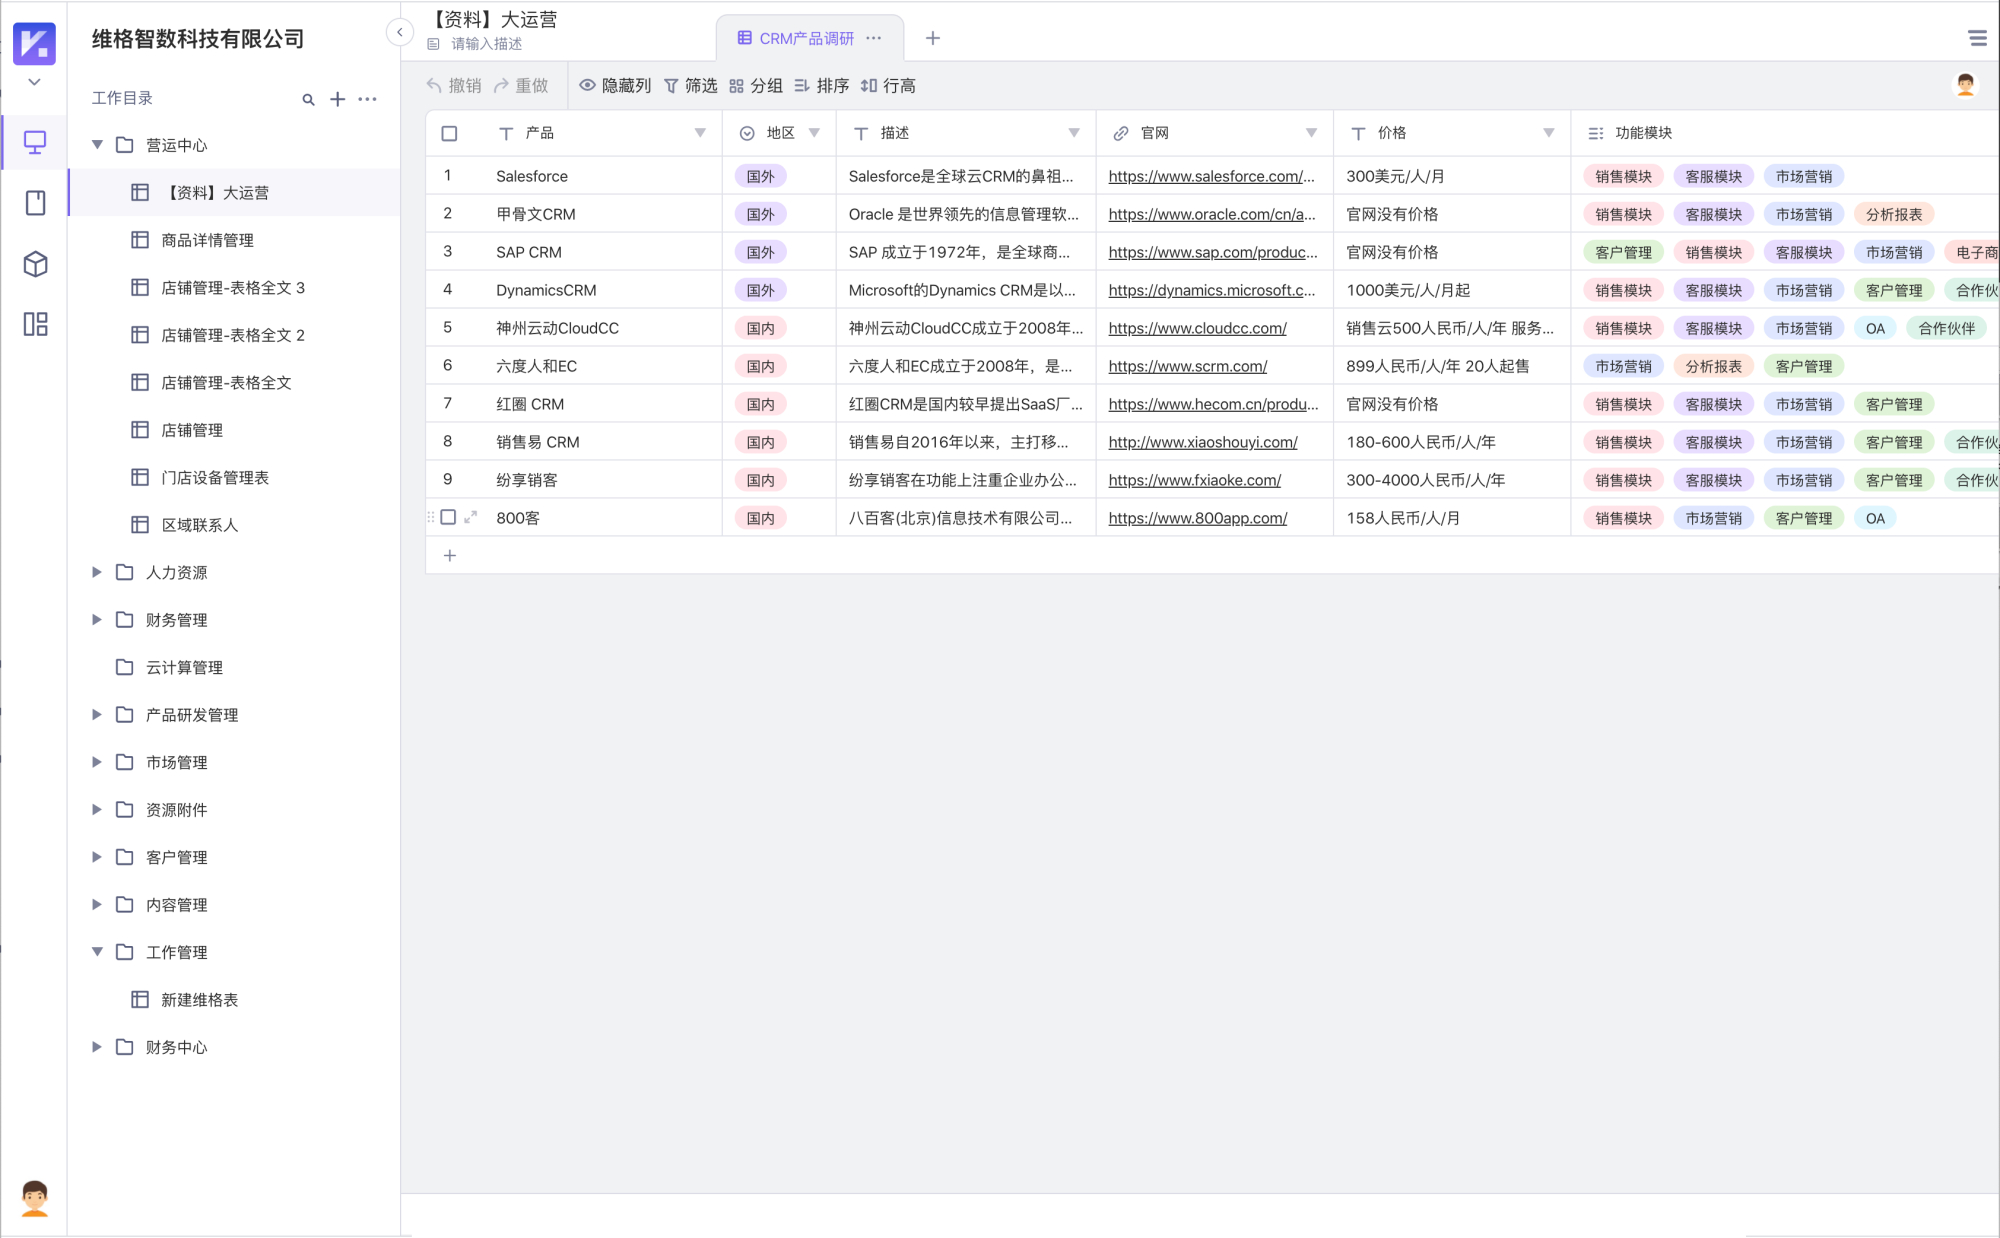Open the Row height toolbar option
The height and width of the screenshot is (1238, 2000).
[x=888, y=86]
